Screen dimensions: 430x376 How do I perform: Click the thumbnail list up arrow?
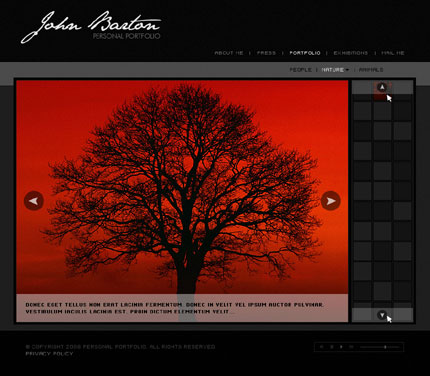(x=382, y=87)
